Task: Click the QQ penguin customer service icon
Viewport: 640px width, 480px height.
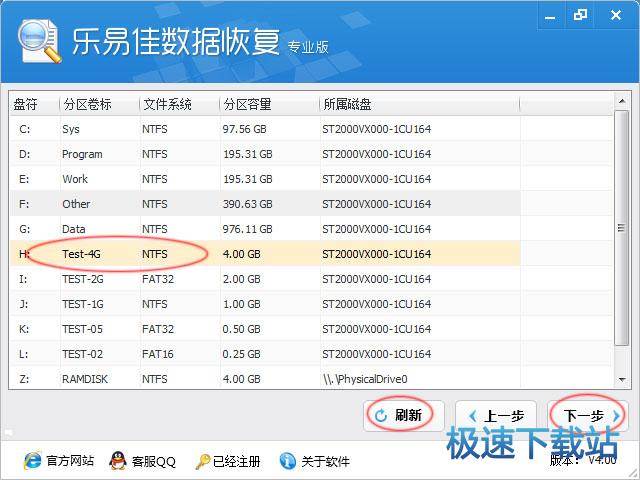Action: pos(118,460)
